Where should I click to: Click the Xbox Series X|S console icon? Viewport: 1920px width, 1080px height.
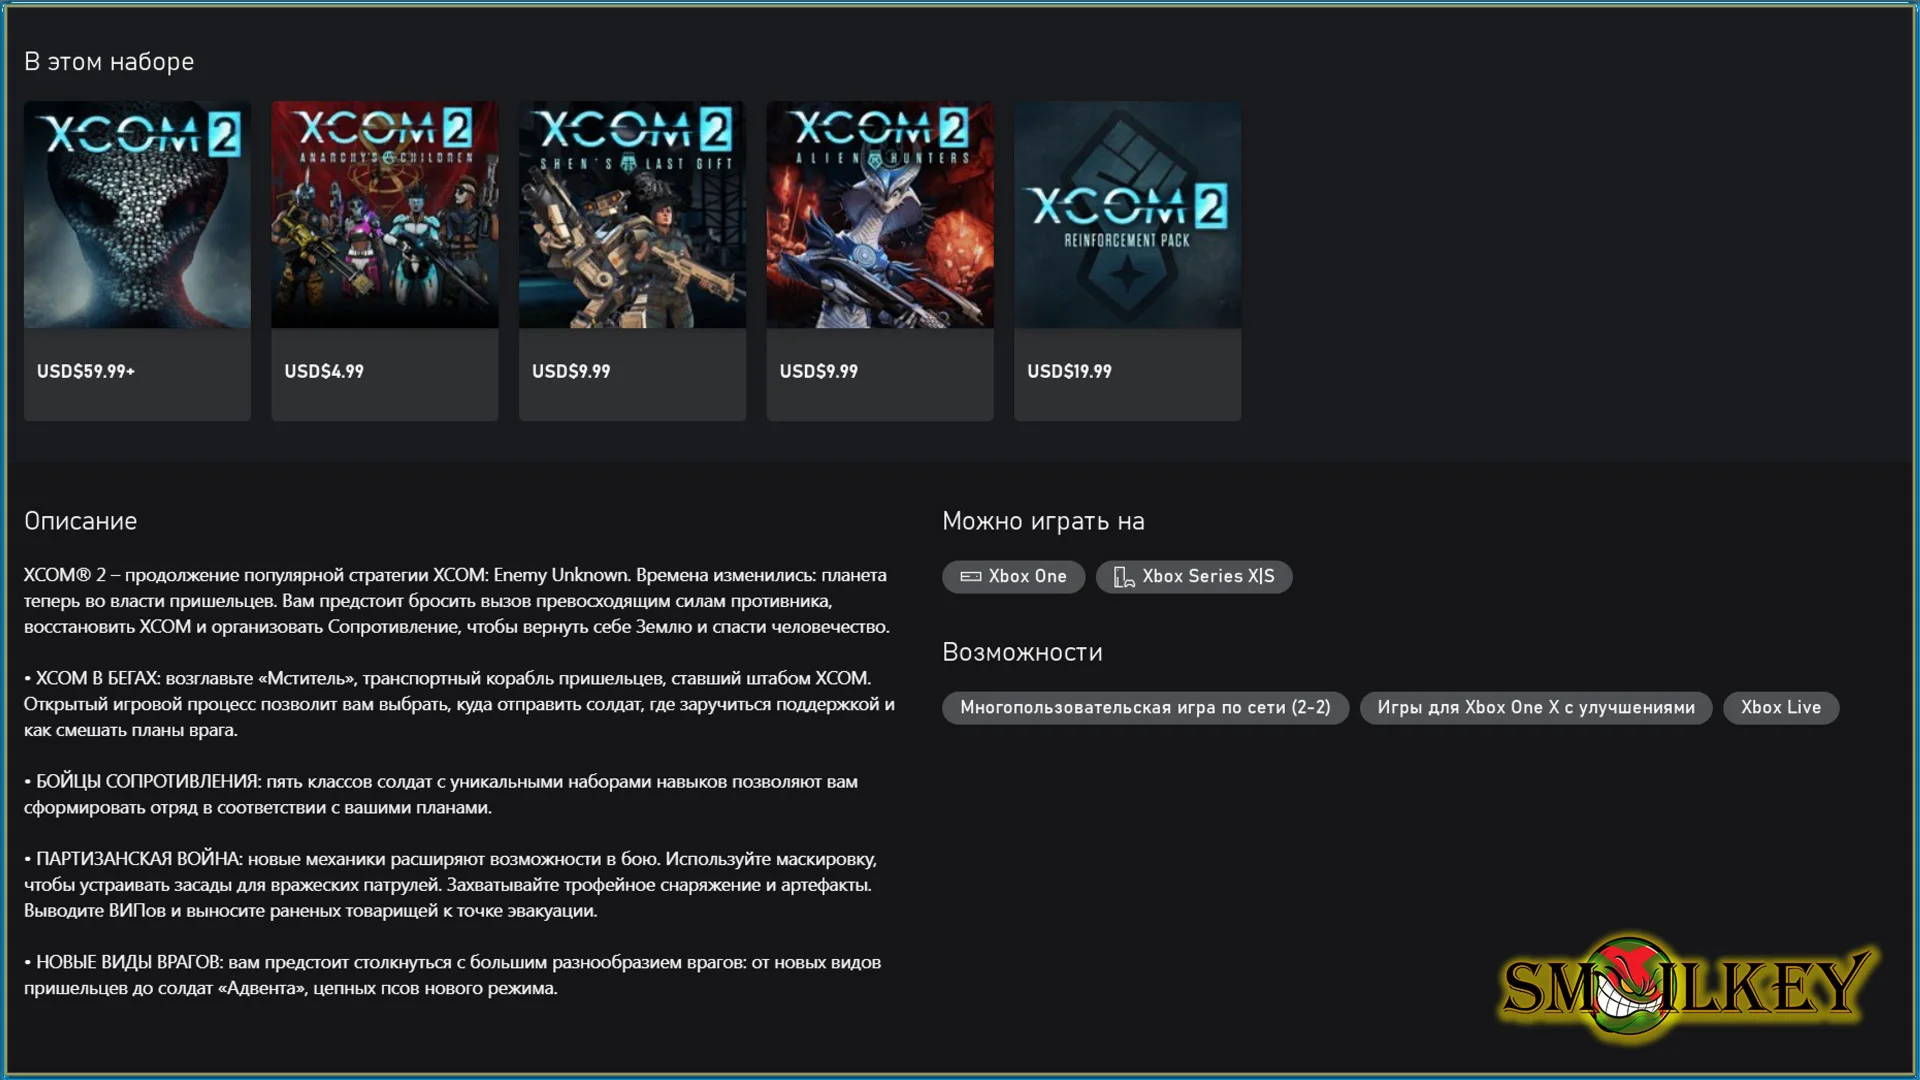pyautogui.click(x=1124, y=577)
